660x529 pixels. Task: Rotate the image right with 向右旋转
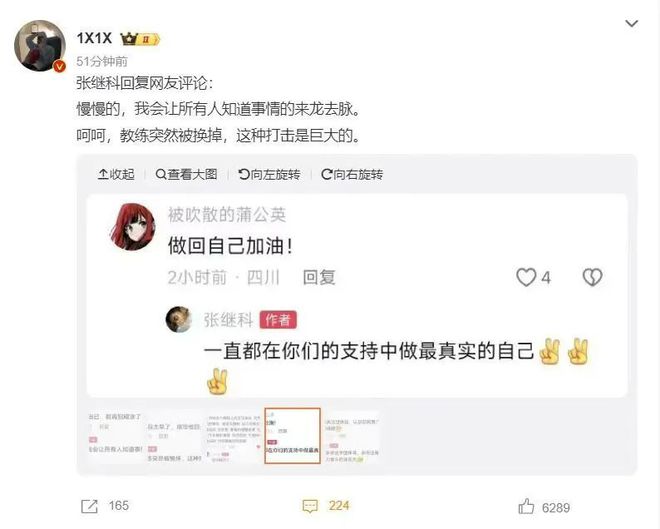[352, 174]
